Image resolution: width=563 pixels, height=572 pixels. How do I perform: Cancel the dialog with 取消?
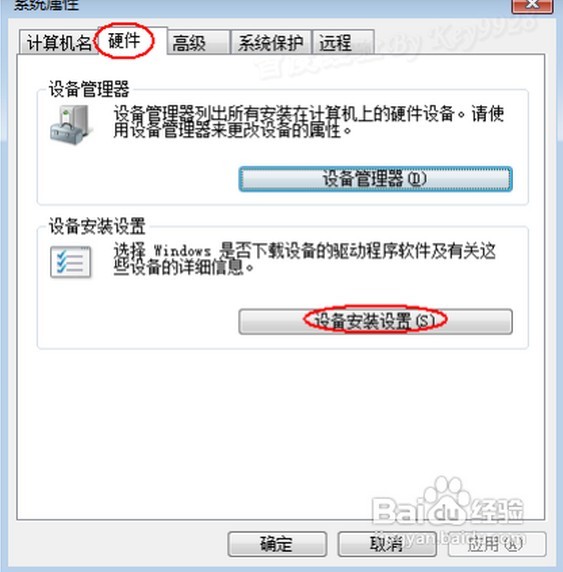click(x=387, y=544)
